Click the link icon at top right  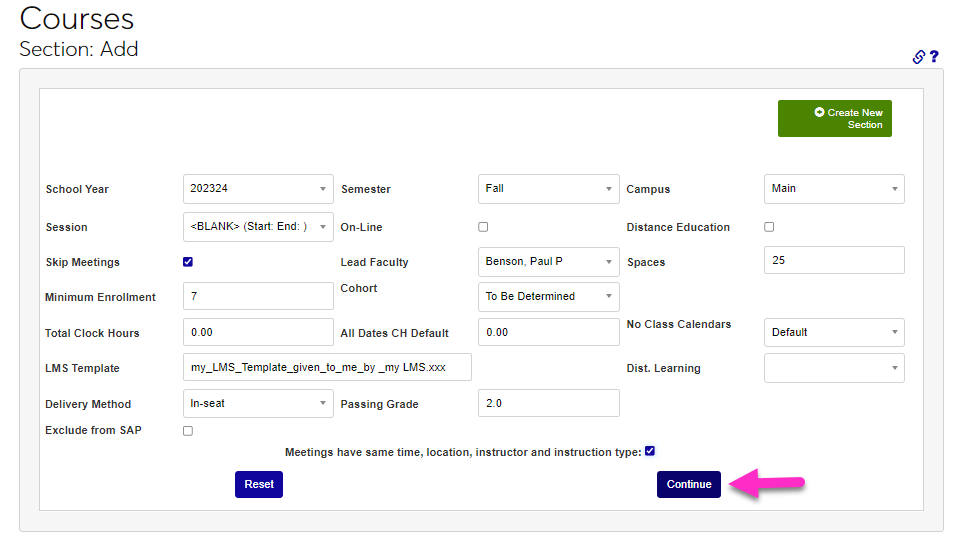click(919, 57)
